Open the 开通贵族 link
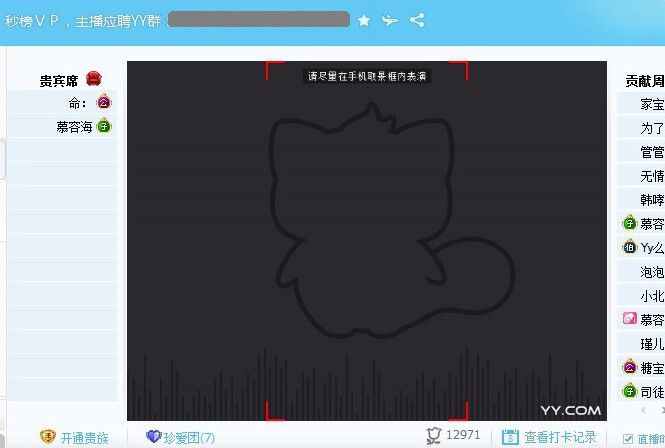665x448 pixels. [x=84, y=438]
